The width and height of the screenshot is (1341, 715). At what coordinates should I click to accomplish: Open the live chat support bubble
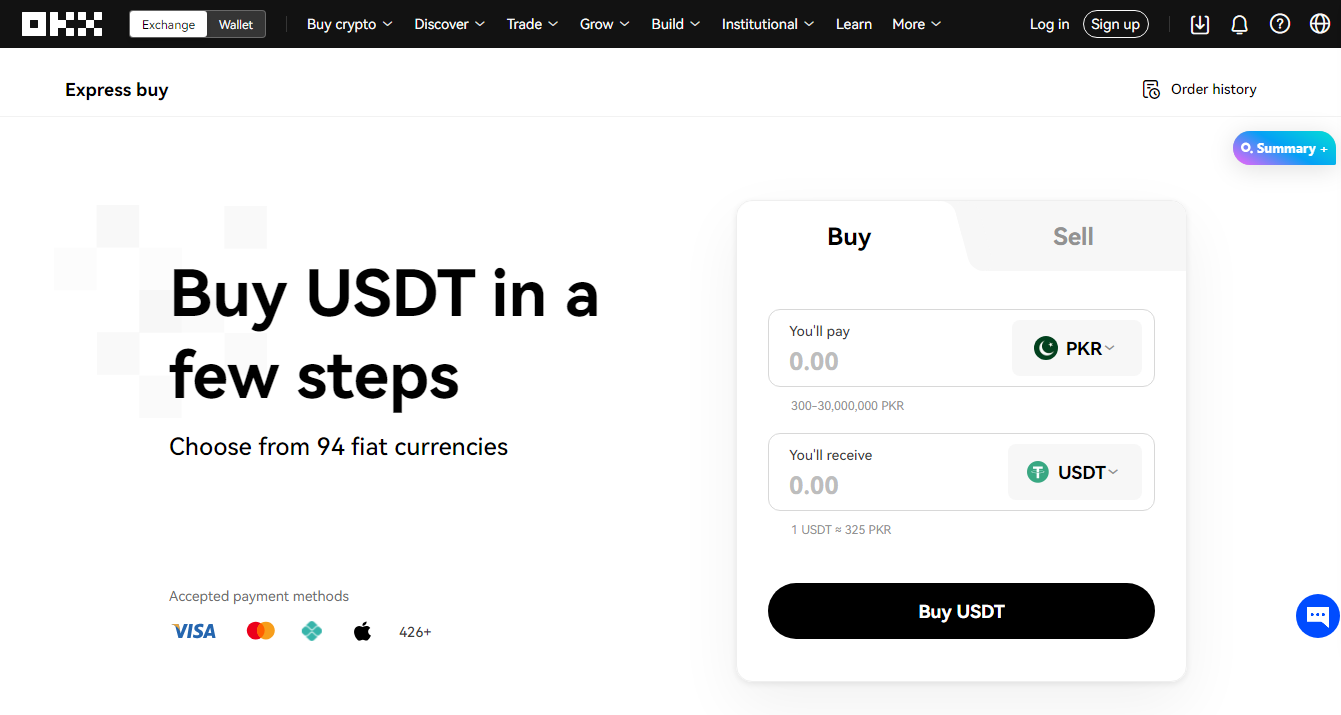1317,615
